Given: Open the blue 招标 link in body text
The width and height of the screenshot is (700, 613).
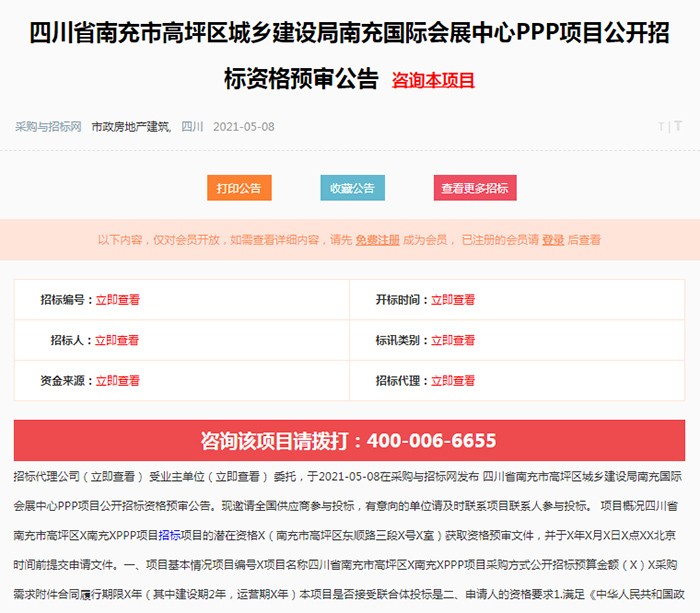Looking at the screenshot, I should (x=169, y=535).
